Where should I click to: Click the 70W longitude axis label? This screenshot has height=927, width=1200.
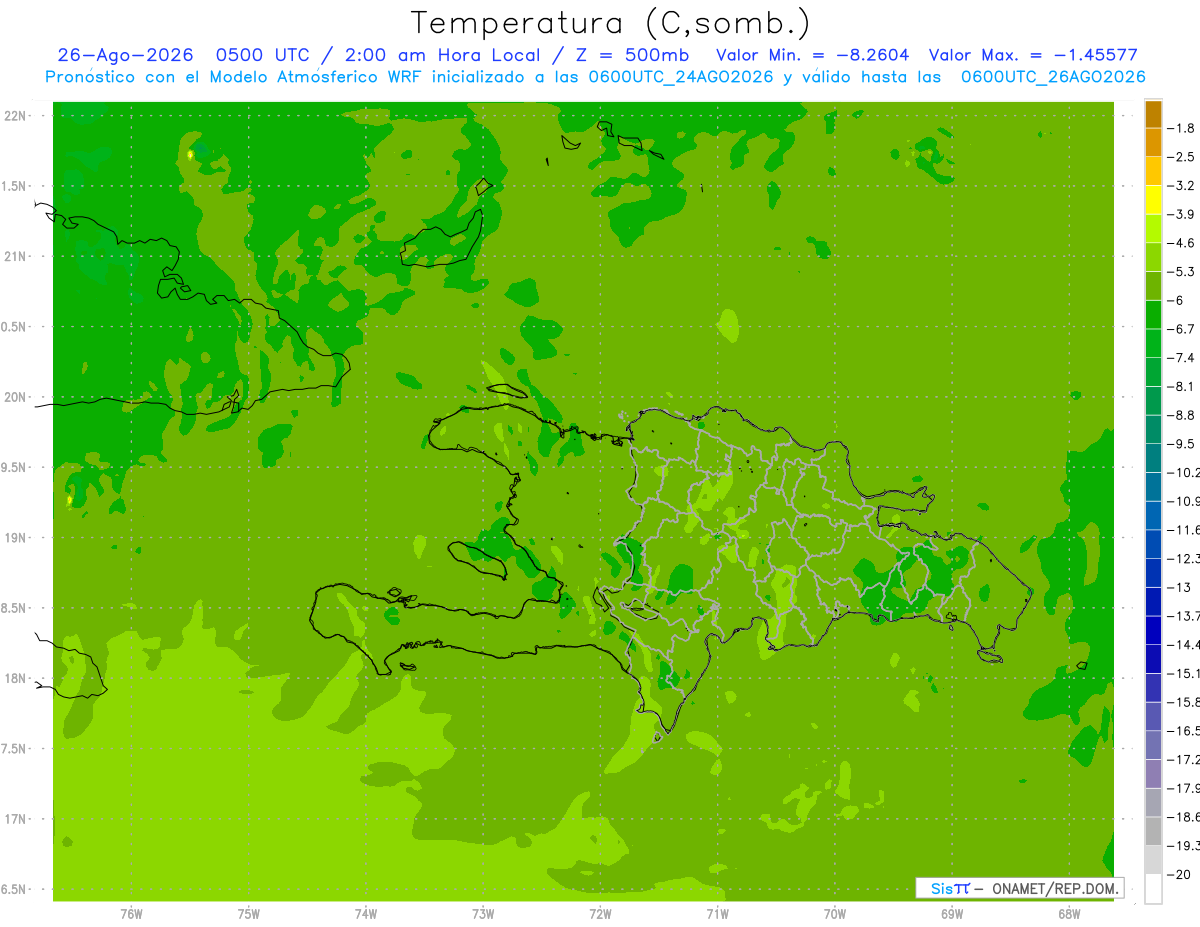tap(835, 914)
